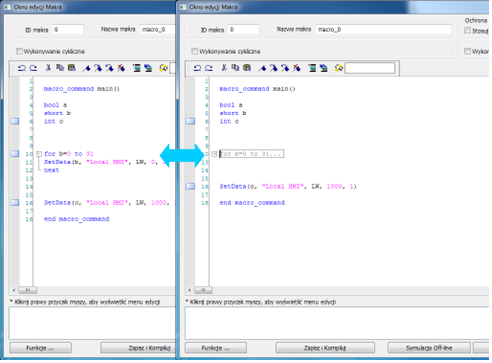Screen dimensions: 492x363
Task: Click Paste icon in right window toolbar
Action: pyautogui.click(x=247, y=68)
